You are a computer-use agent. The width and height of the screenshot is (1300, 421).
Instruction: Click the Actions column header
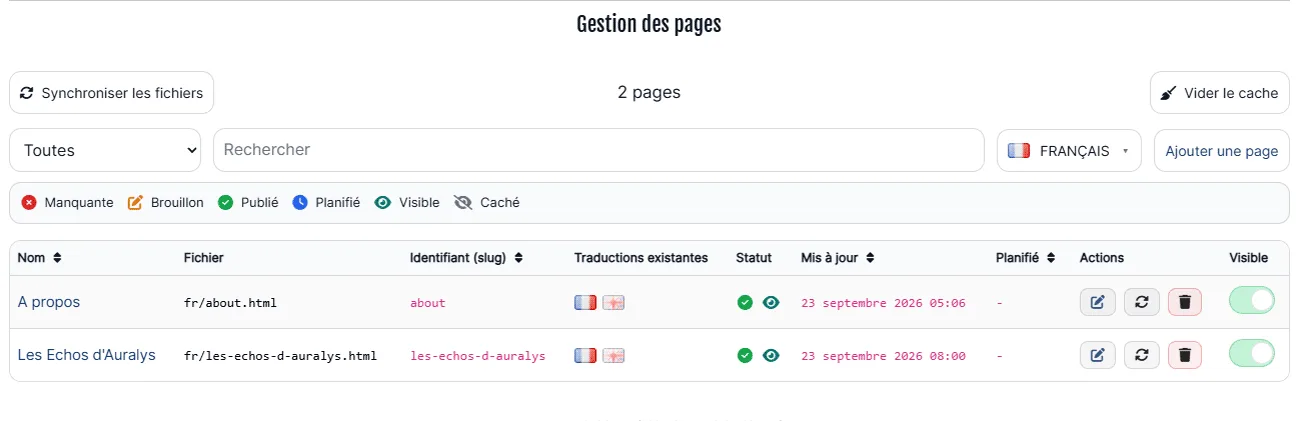coord(1102,258)
